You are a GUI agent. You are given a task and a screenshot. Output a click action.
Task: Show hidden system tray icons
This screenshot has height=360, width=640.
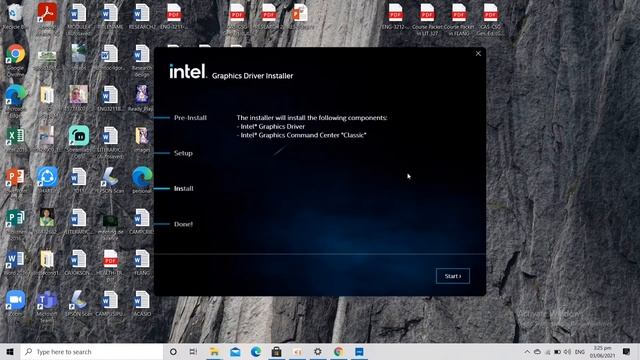point(527,352)
